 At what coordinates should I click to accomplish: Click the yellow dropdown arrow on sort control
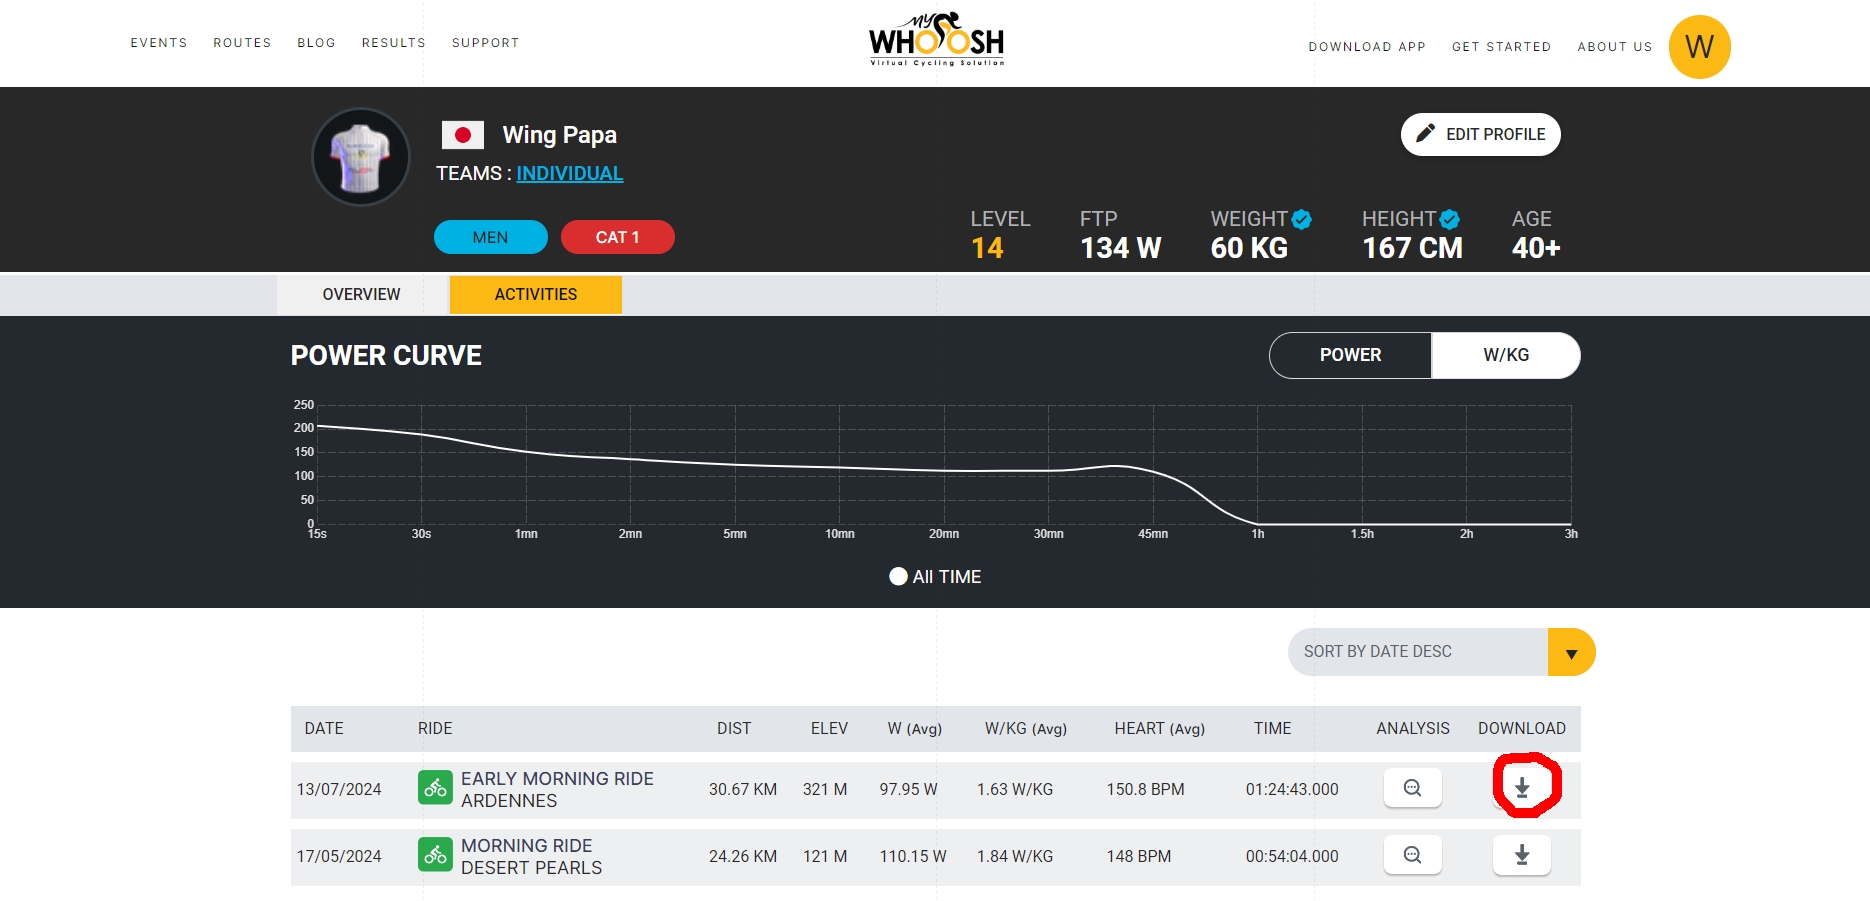pos(1573,651)
